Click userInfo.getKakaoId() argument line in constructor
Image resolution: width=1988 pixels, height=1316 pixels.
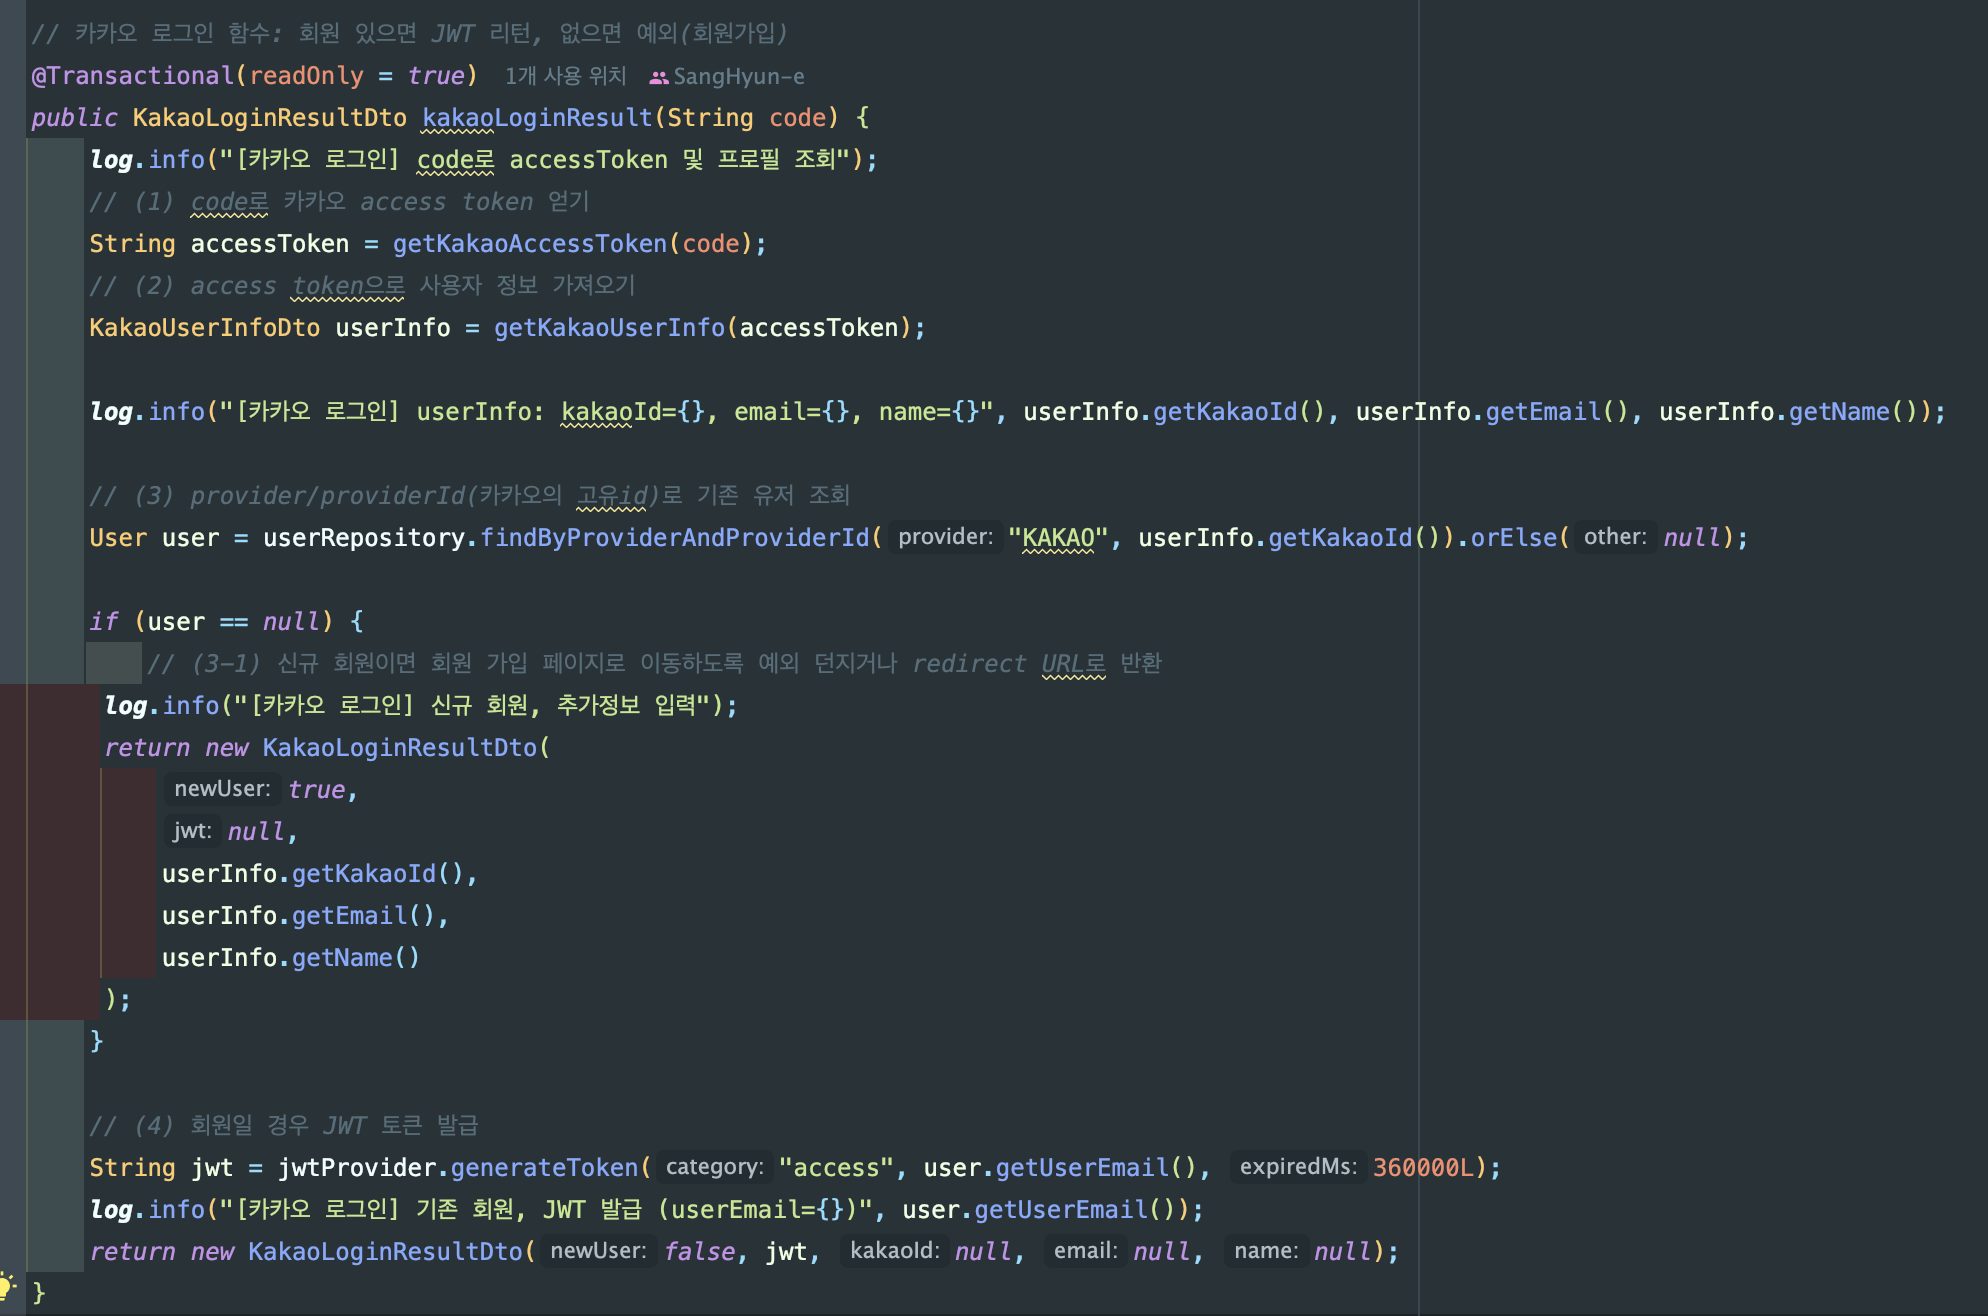pyautogui.click(x=320, y=874)
